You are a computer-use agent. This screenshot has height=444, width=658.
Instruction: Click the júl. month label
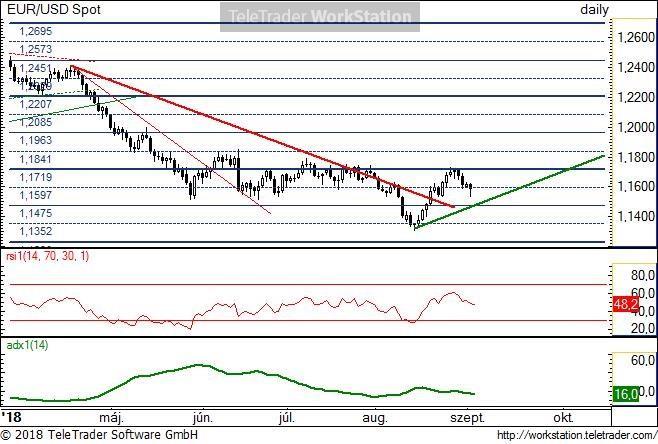[287, 418]
